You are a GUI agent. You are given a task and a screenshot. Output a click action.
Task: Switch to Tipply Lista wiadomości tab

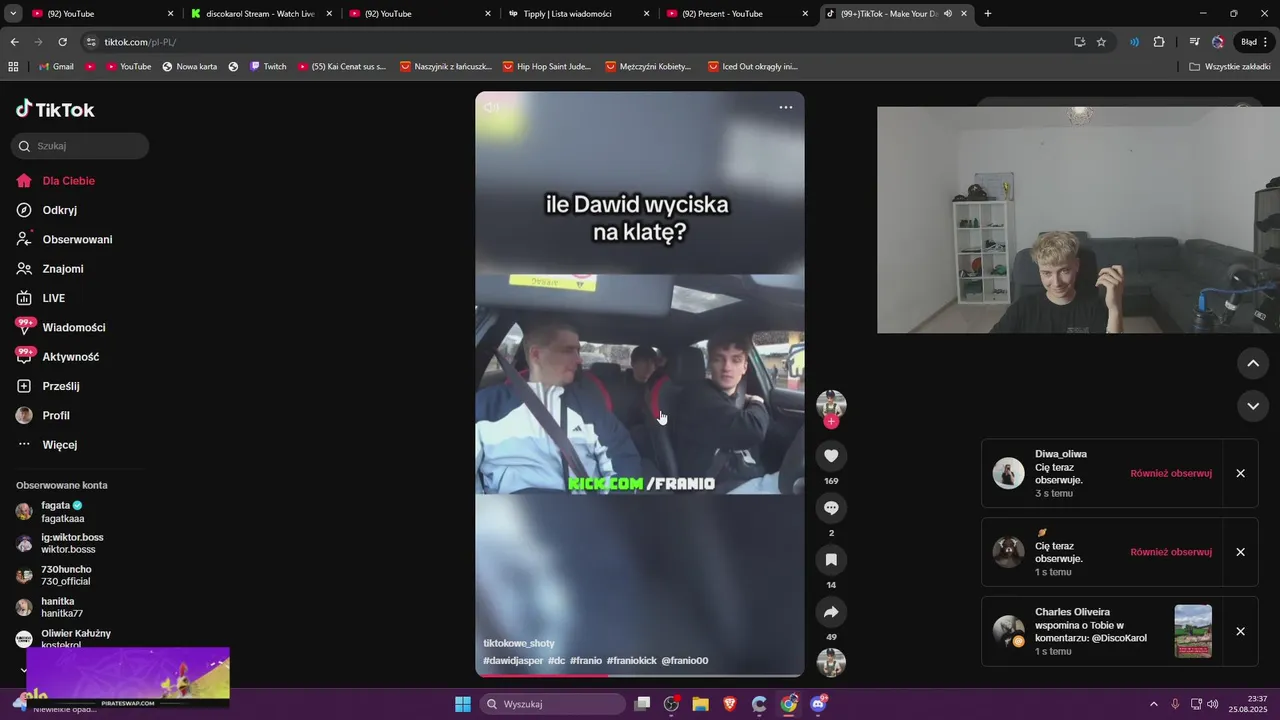click(577, 14)
